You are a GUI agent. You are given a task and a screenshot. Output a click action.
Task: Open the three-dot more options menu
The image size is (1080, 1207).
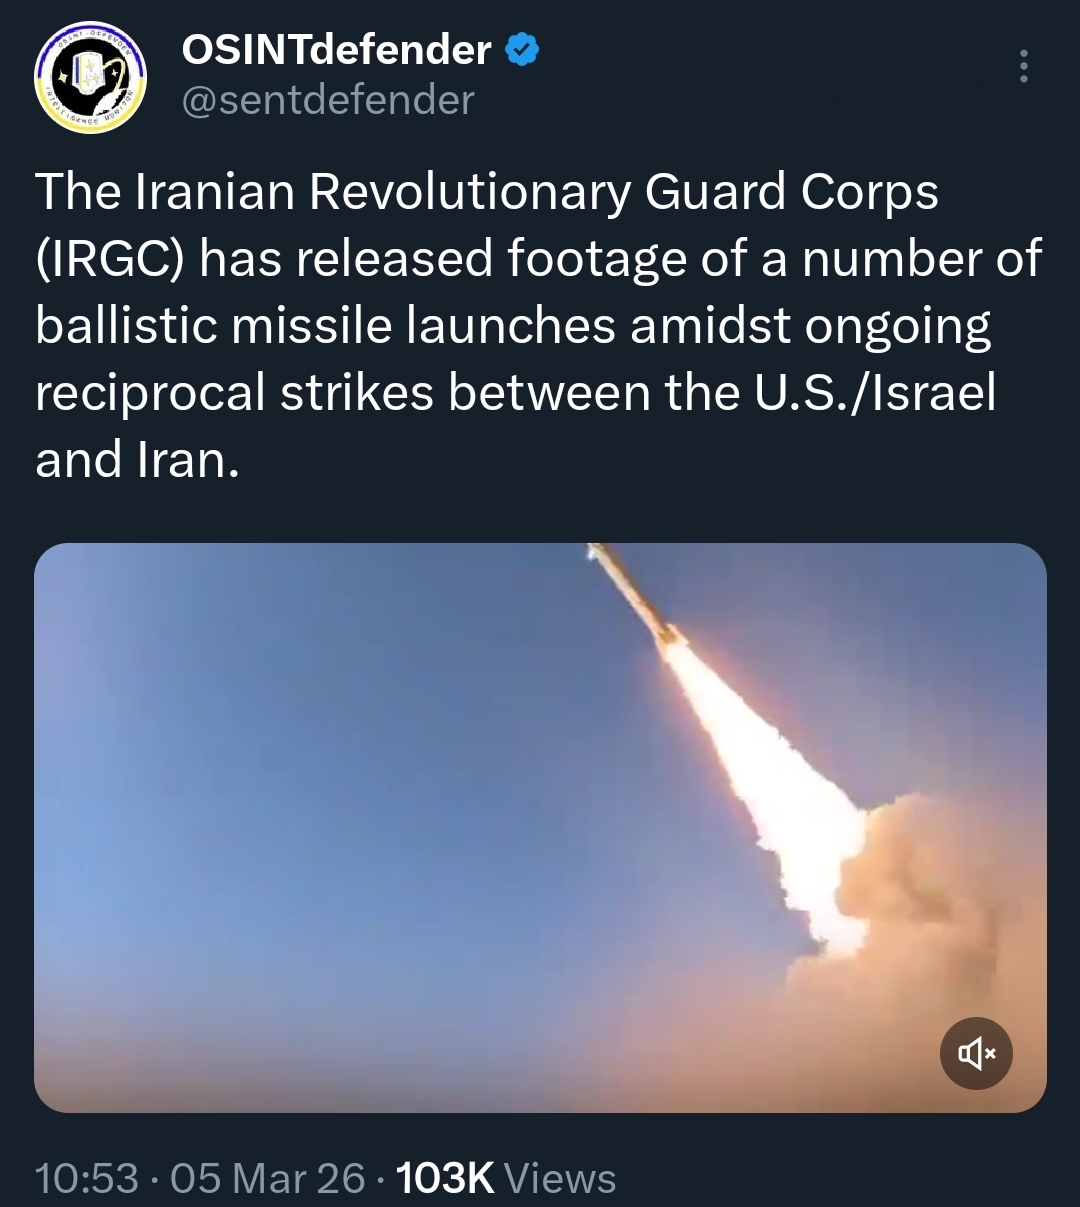[1022, 66]
